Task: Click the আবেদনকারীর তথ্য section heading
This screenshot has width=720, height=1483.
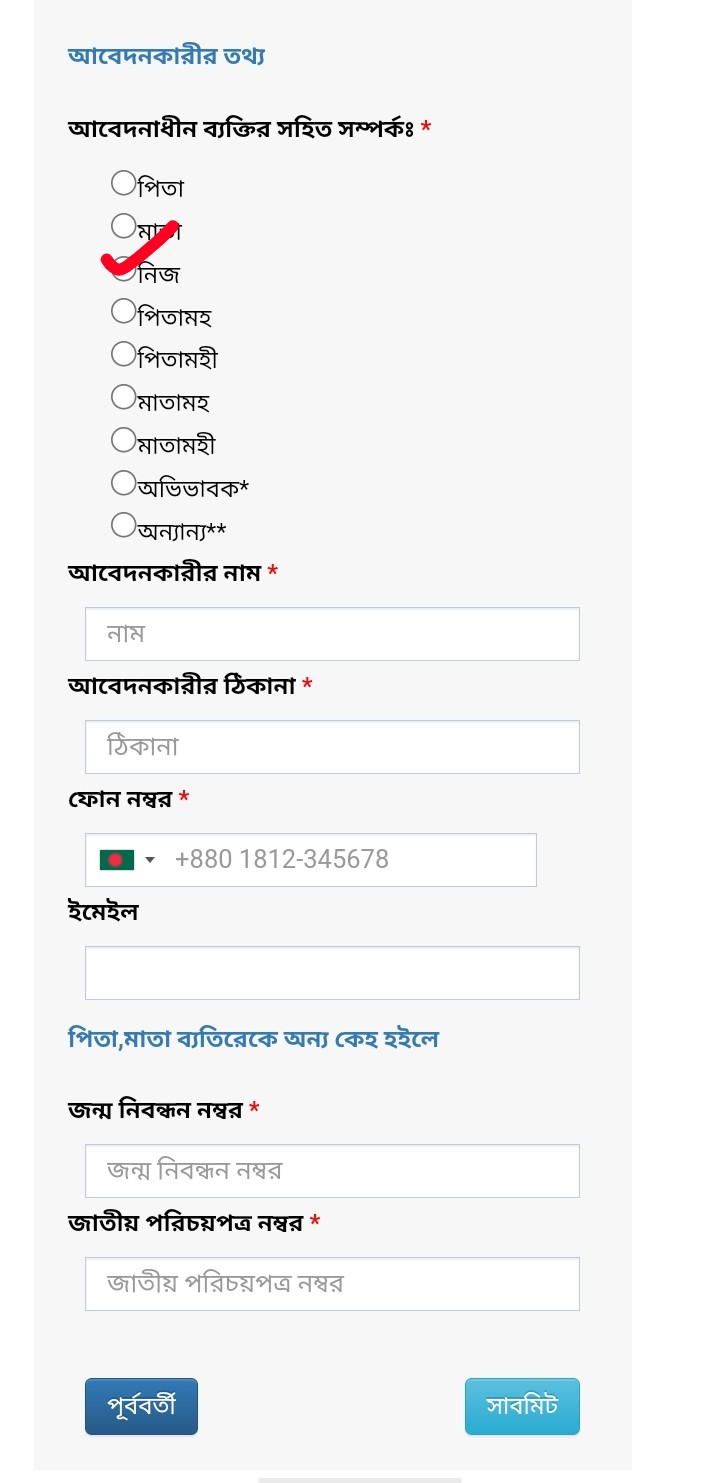Action: click(x=166, y=55)
